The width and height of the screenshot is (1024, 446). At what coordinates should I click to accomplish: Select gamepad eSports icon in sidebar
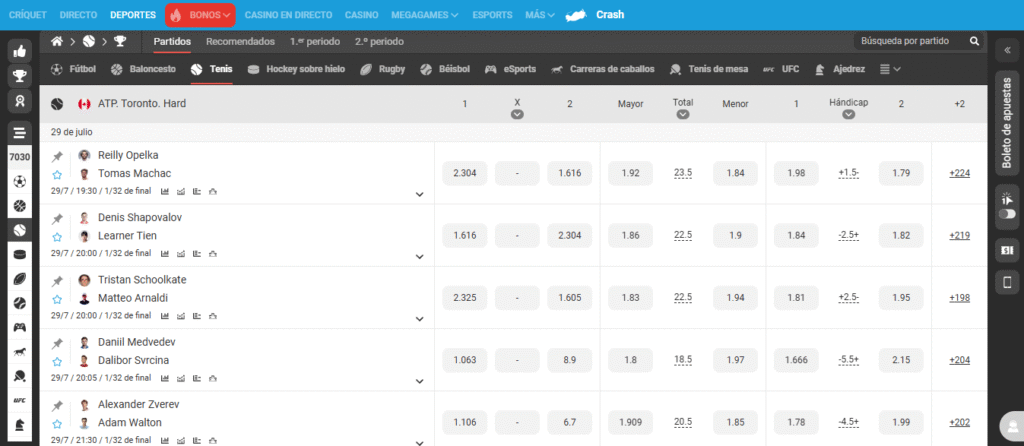pyautogui.click(x=20, y=327)
